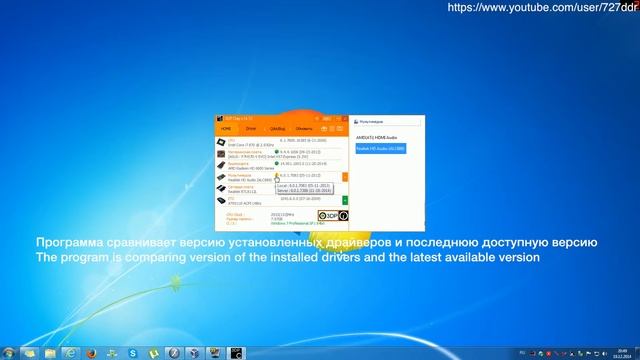640x360 pixels.
Task: Click the keyboard language indicator in tray
Action: (x=522, y=353)
